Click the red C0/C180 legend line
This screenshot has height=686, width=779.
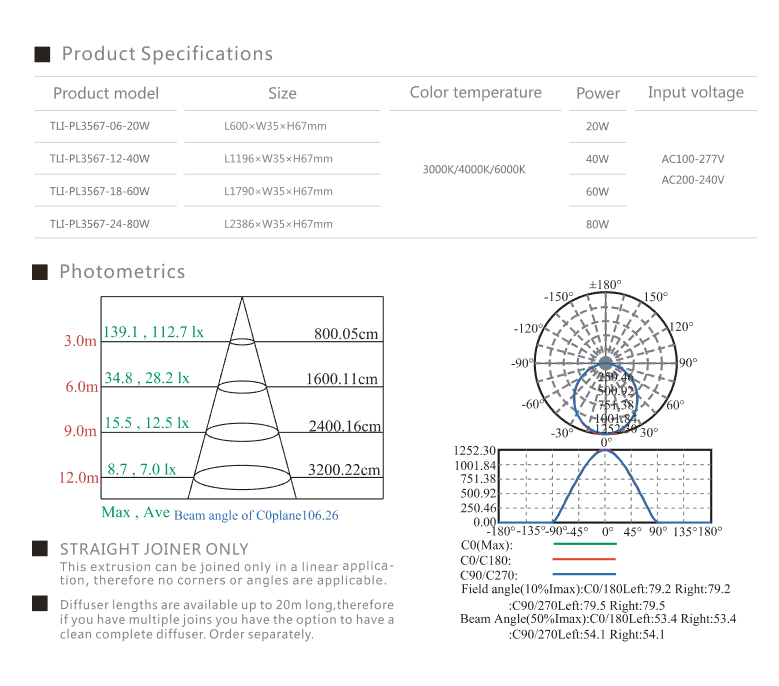(x=585, y=560)
